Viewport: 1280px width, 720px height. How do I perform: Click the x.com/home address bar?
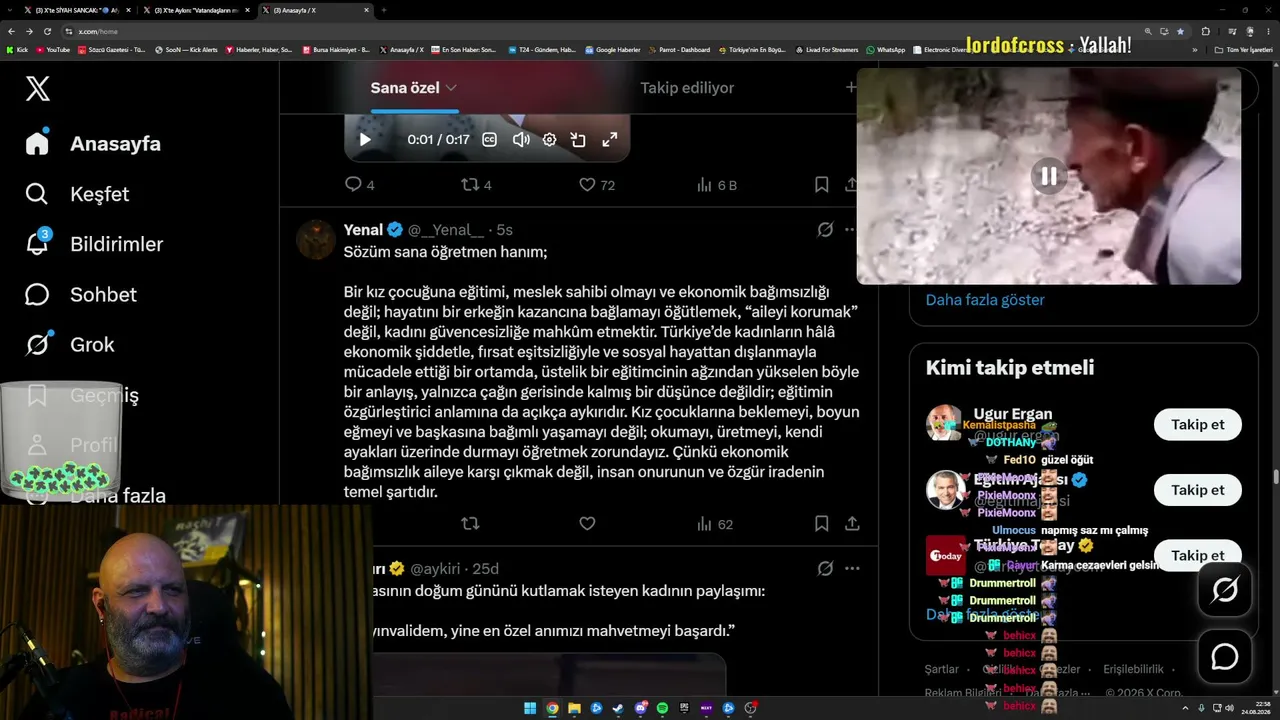600,31
